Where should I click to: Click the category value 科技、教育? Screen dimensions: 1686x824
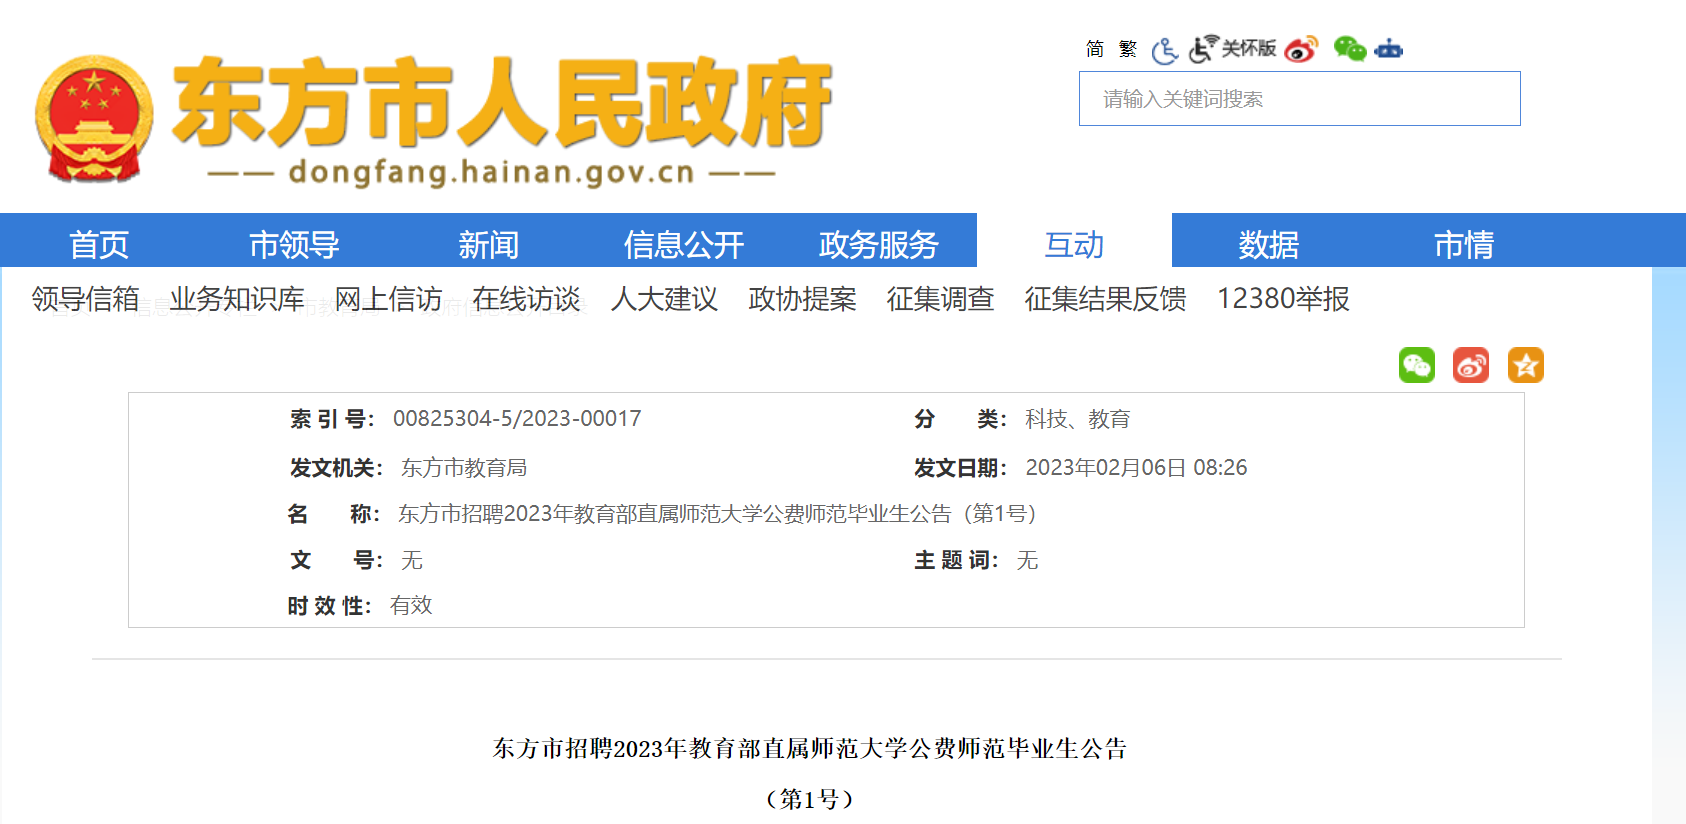[x=1077, y=419]
